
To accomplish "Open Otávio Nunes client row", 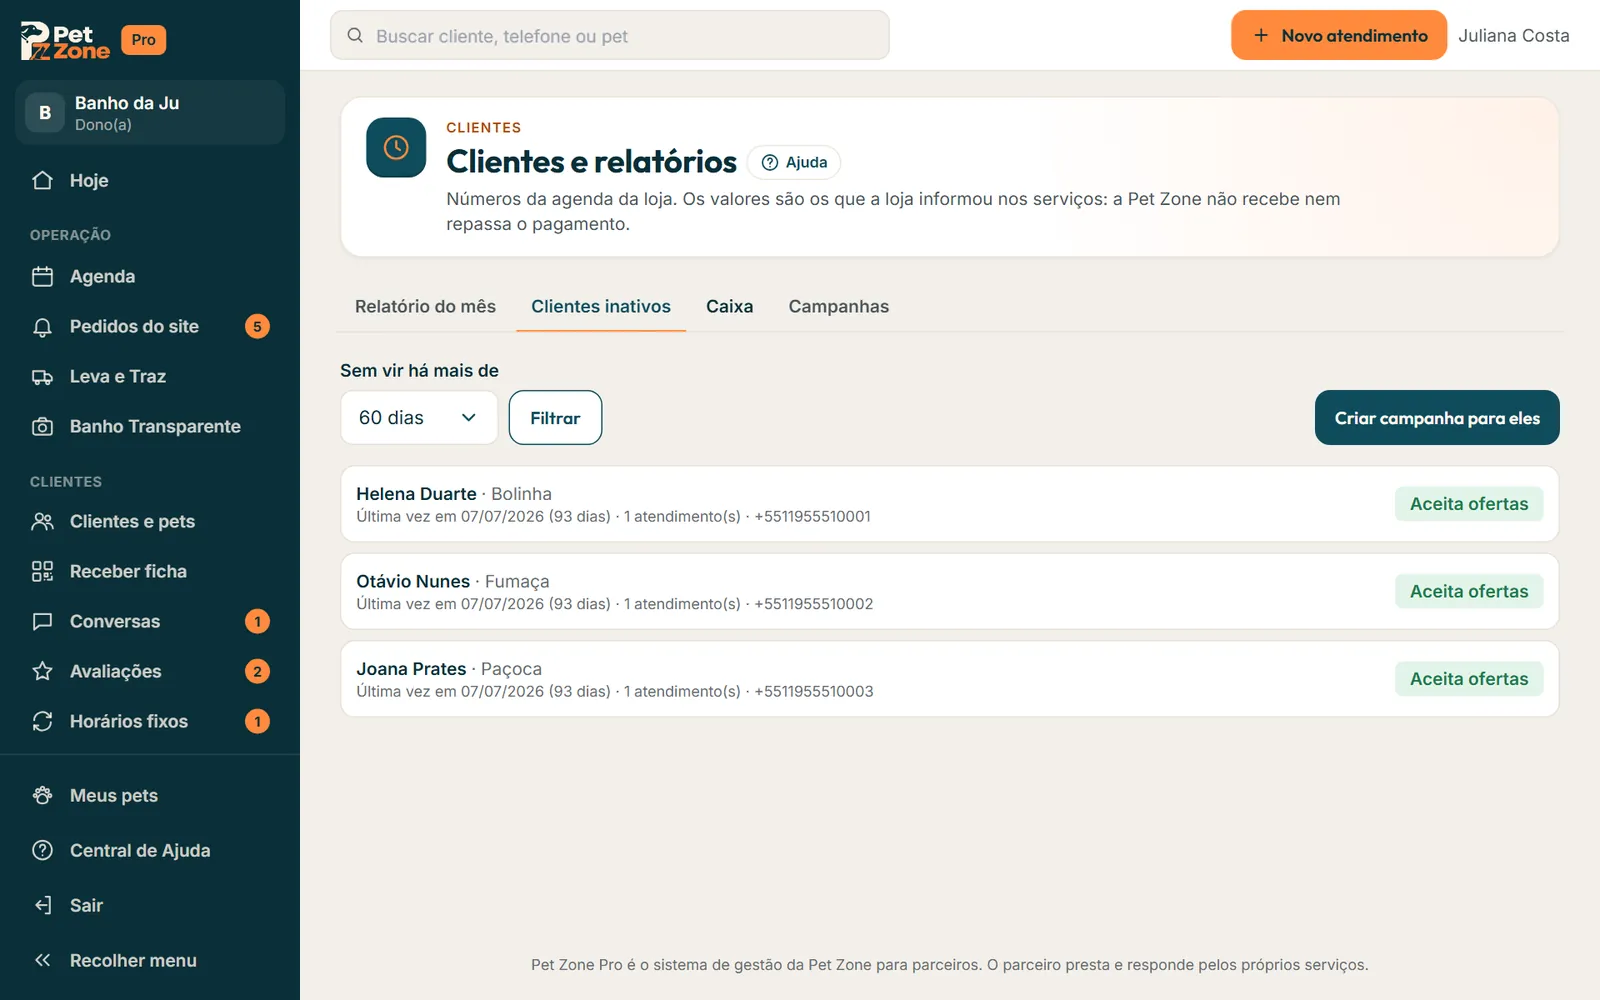I will 950,591.
